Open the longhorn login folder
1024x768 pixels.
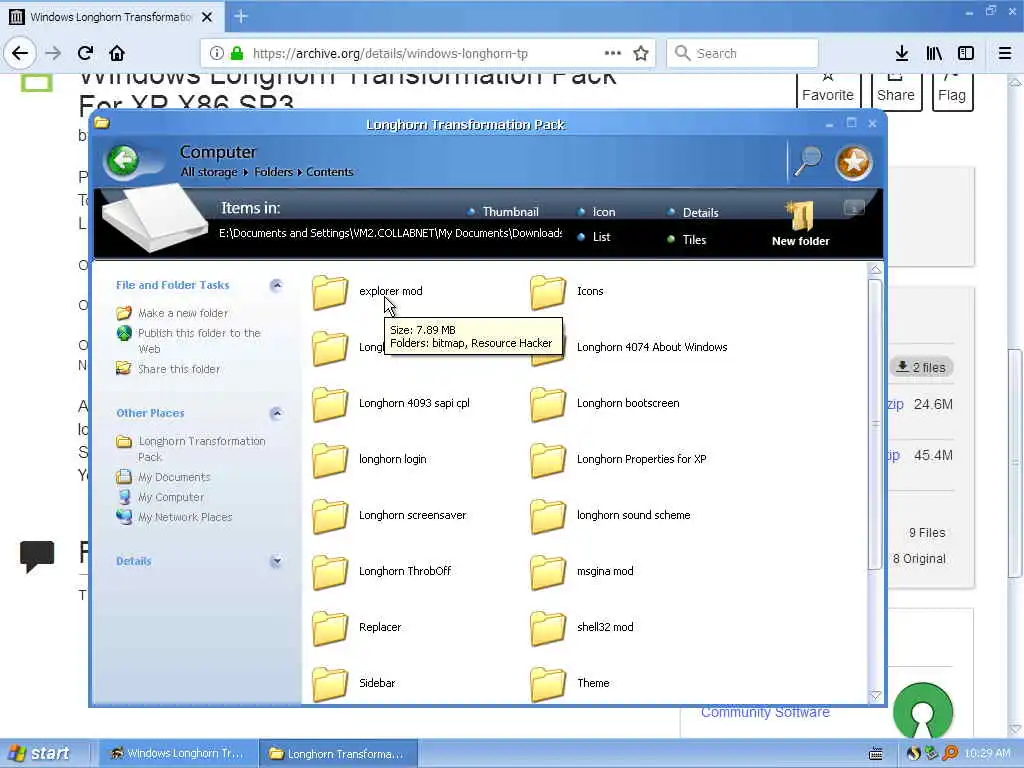point(370,459)
